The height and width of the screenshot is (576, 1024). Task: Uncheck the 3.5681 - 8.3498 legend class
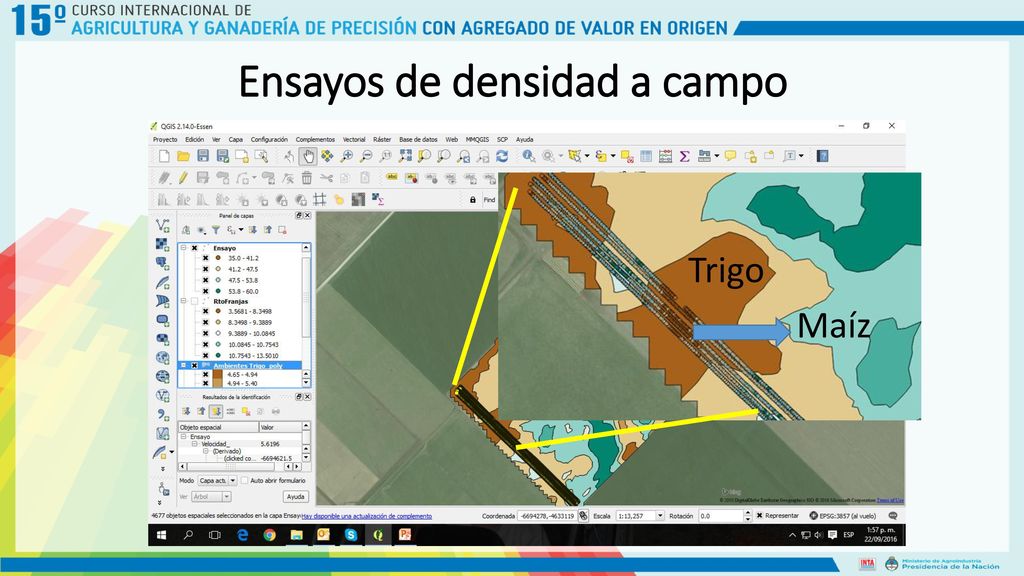pos(206,312)
